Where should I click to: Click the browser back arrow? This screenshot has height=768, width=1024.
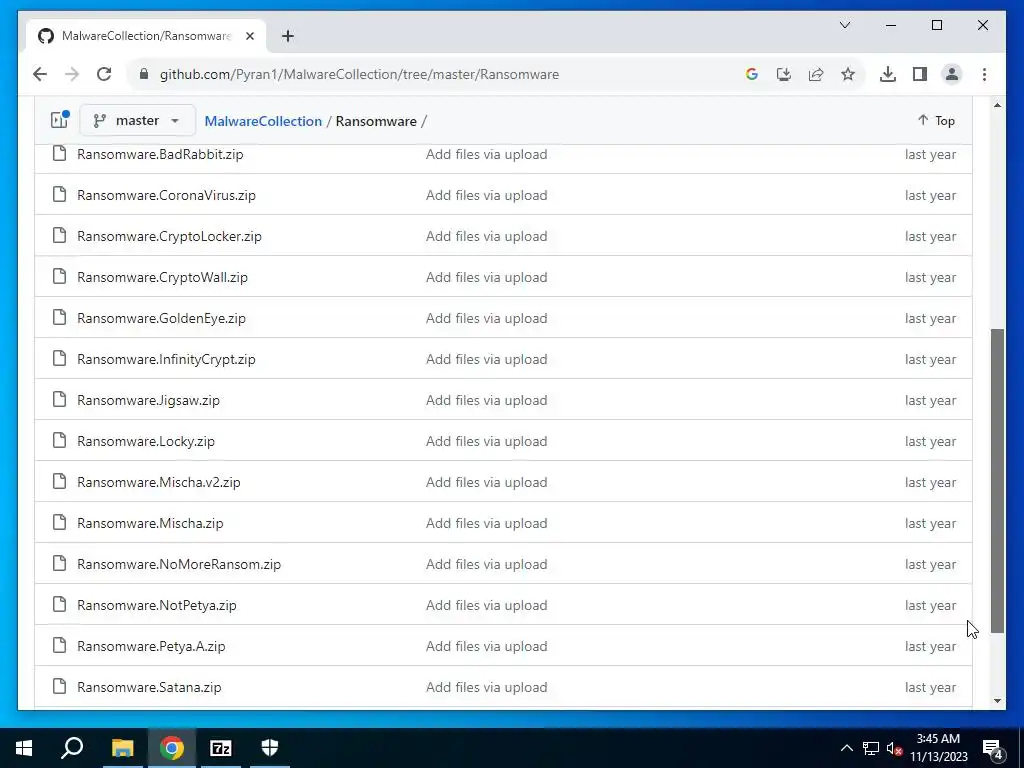pos(40,74)
